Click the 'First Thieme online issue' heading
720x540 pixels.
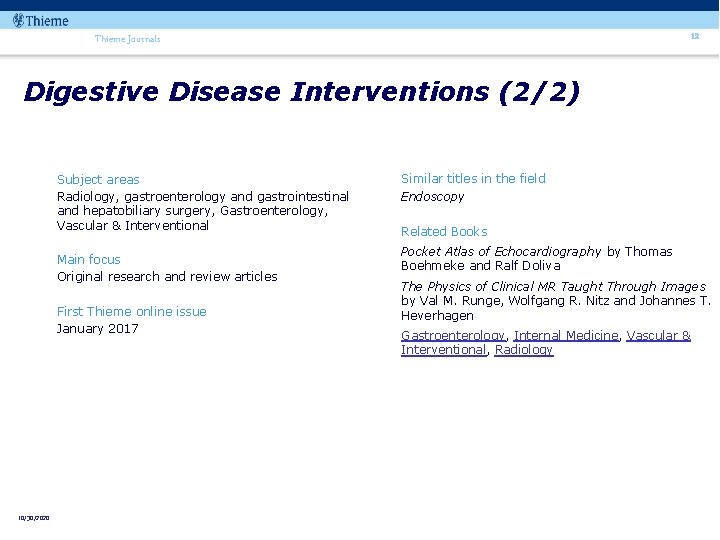(x=132, y=311)
